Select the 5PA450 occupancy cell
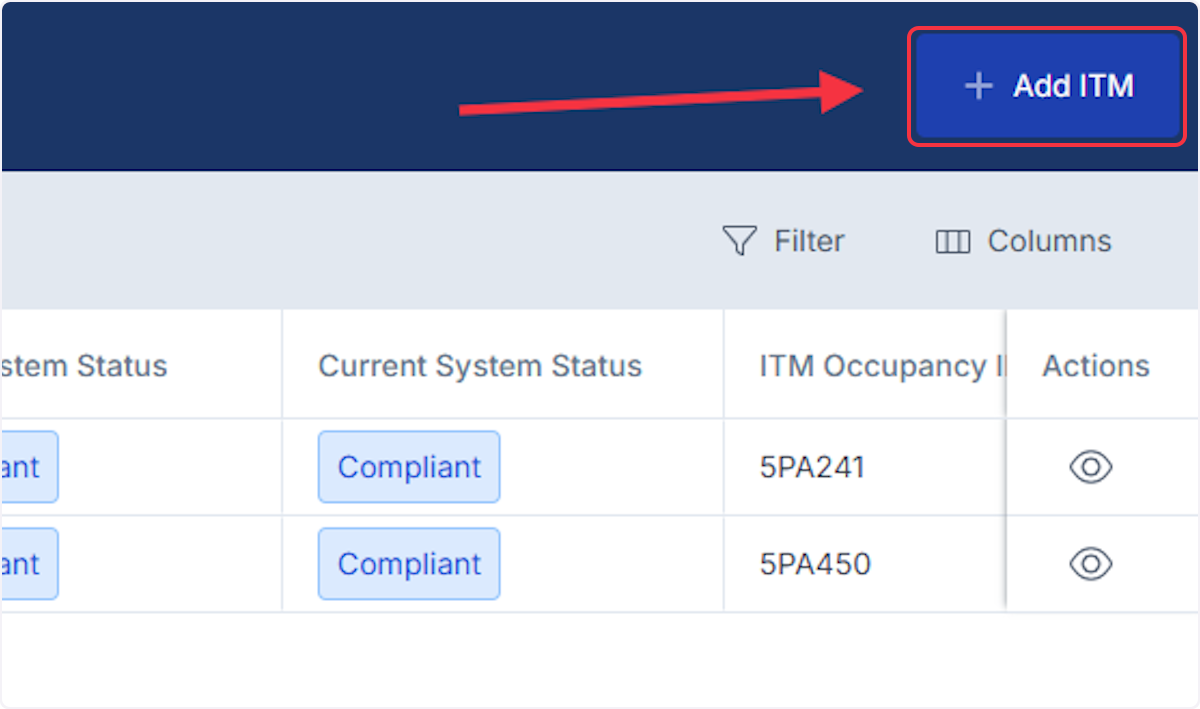1200x709 pixels. (864, 564)
